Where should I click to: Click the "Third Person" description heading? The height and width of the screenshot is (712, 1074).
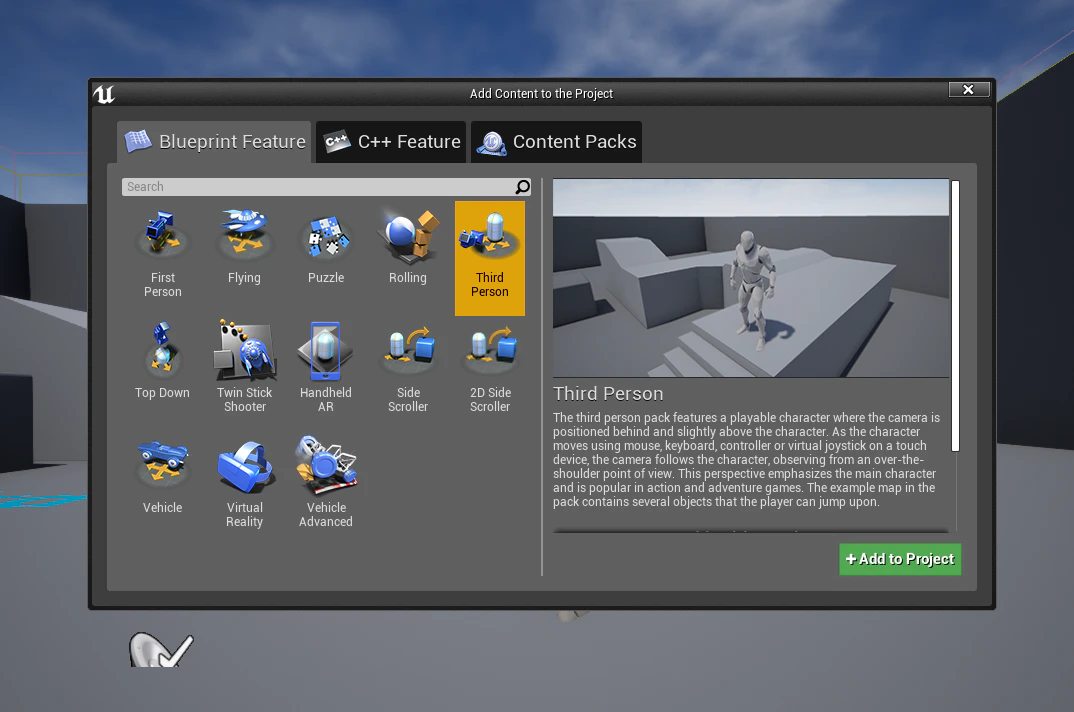click(608, 394)
